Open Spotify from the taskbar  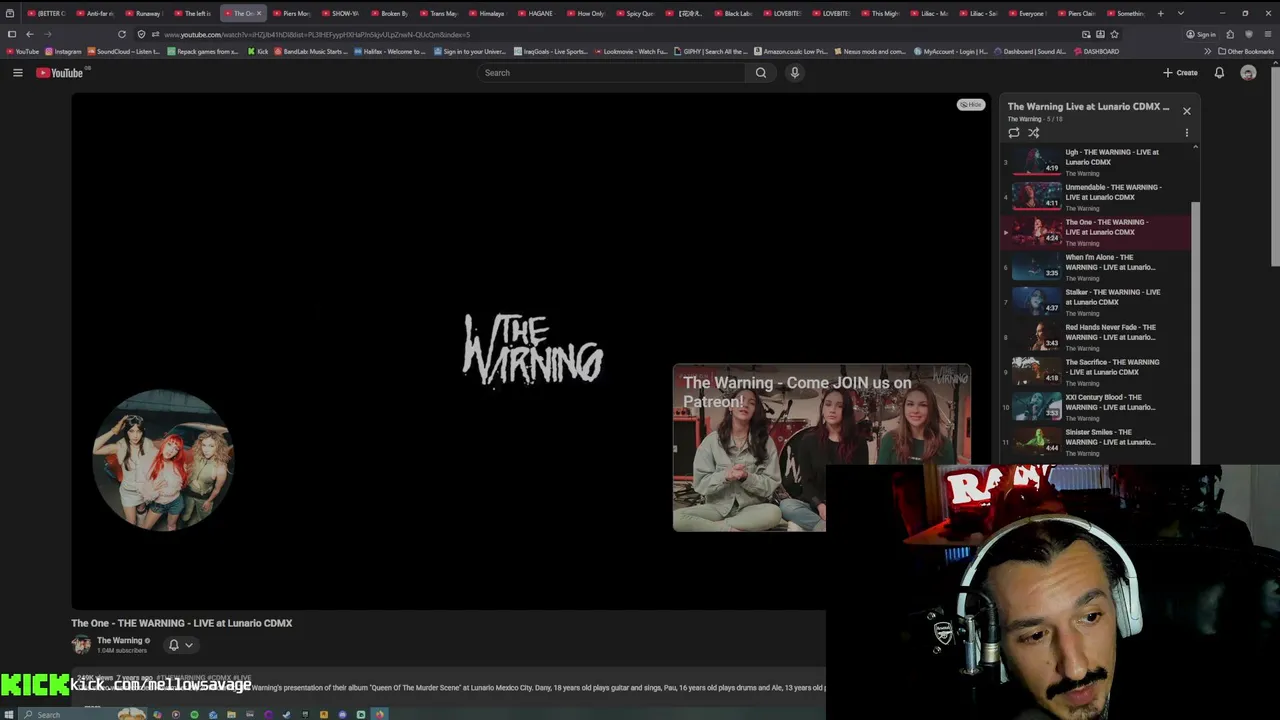click(194, 714)
